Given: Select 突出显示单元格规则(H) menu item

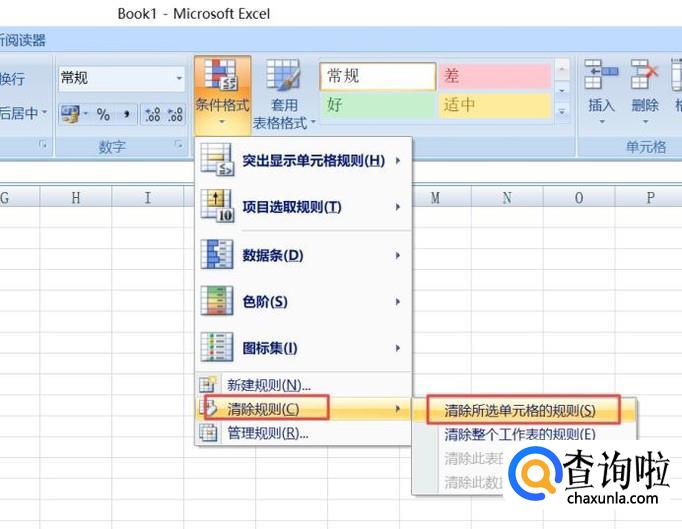Looking at the screenshot, I should click(x=303, y=160).
